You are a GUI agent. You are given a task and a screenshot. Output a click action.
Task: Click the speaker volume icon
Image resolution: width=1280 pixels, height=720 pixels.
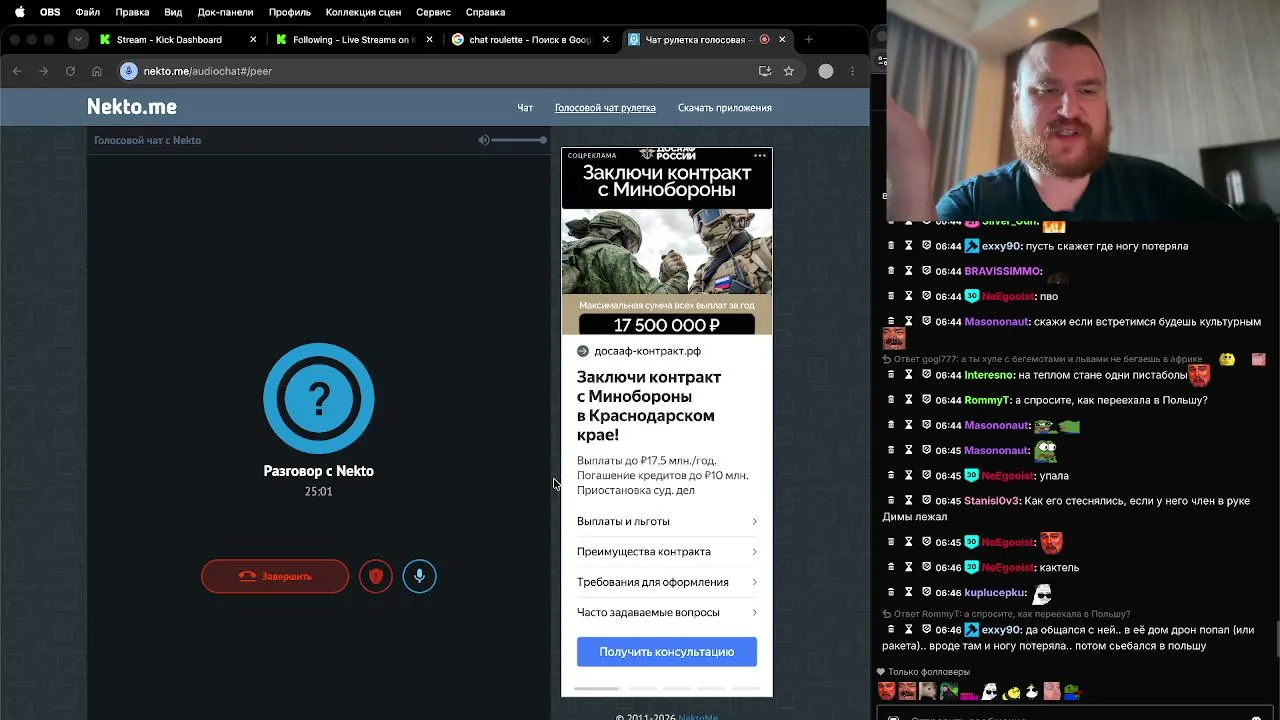(484, 140)
